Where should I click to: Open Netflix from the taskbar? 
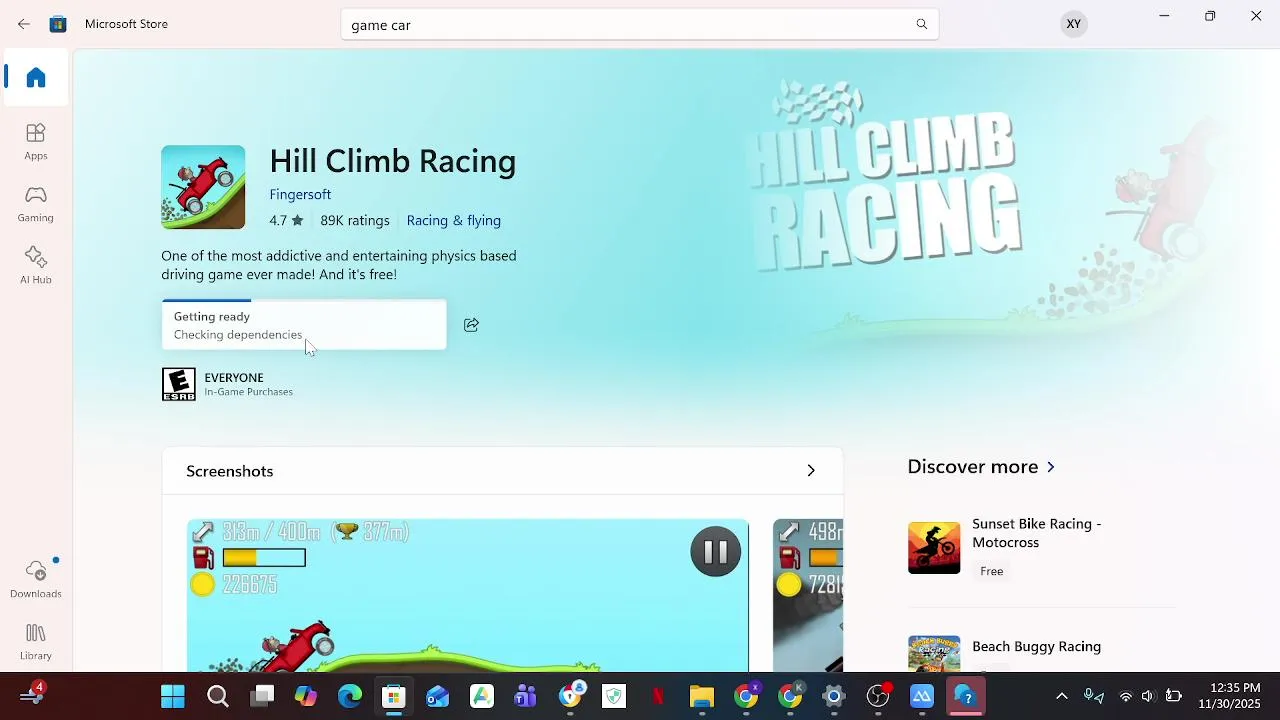658,696
